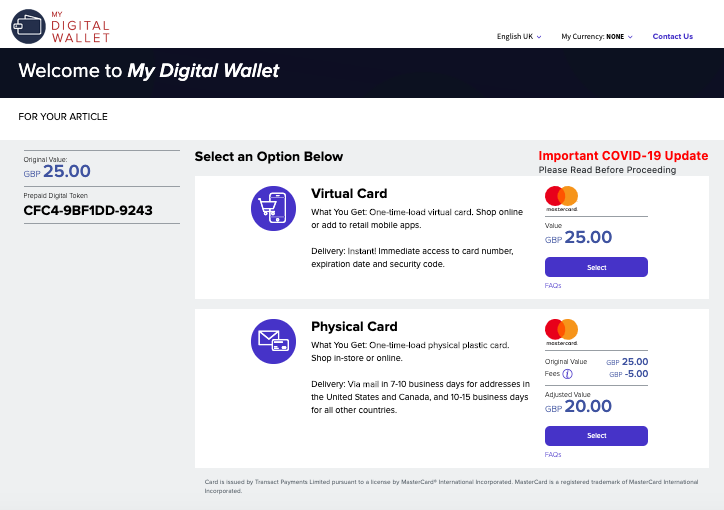Select the Physical Card option button
The width and height of the screenshot is (724, 510).
(x=596, y=436)
